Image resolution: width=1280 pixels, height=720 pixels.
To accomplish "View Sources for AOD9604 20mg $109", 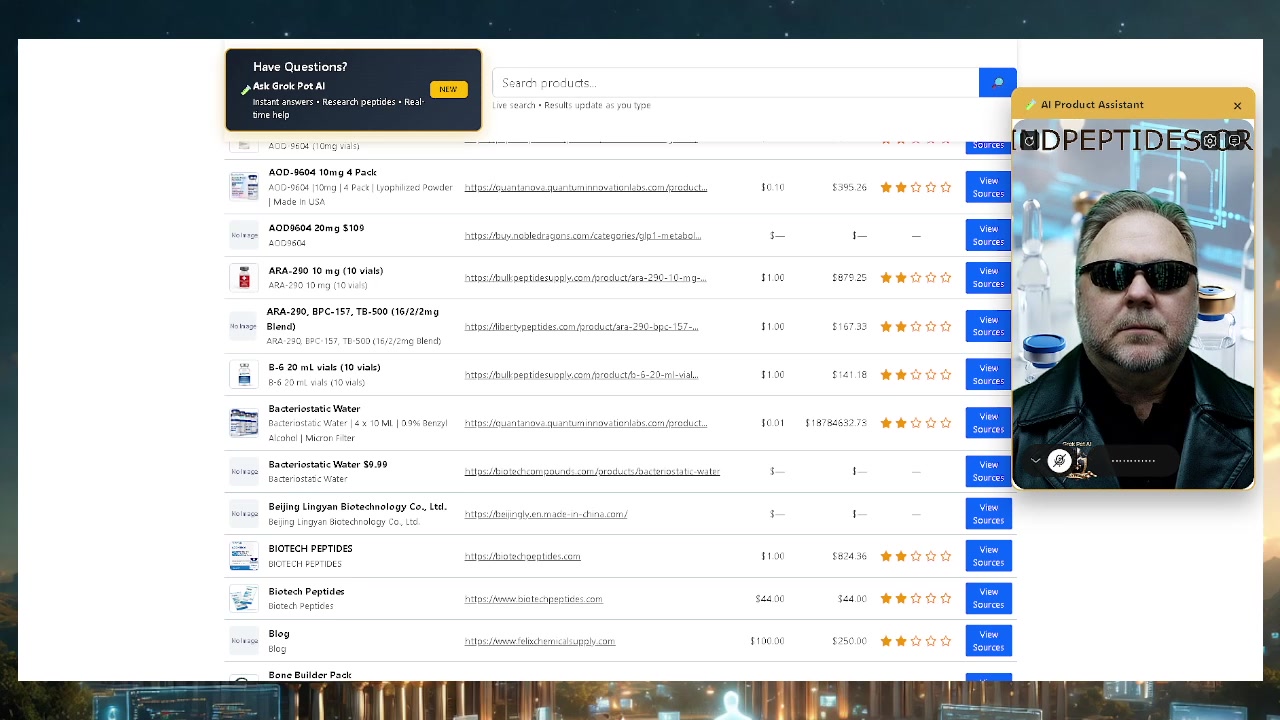I will 988,235.
